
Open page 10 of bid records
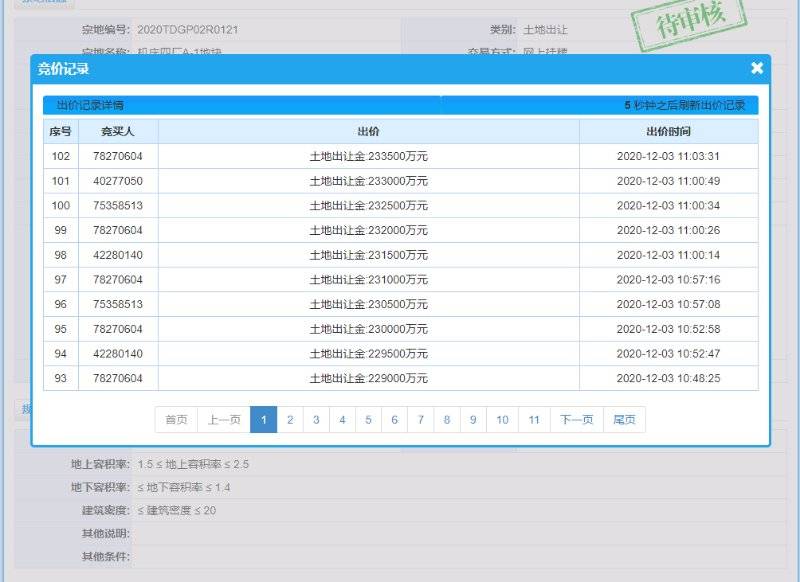502,420
